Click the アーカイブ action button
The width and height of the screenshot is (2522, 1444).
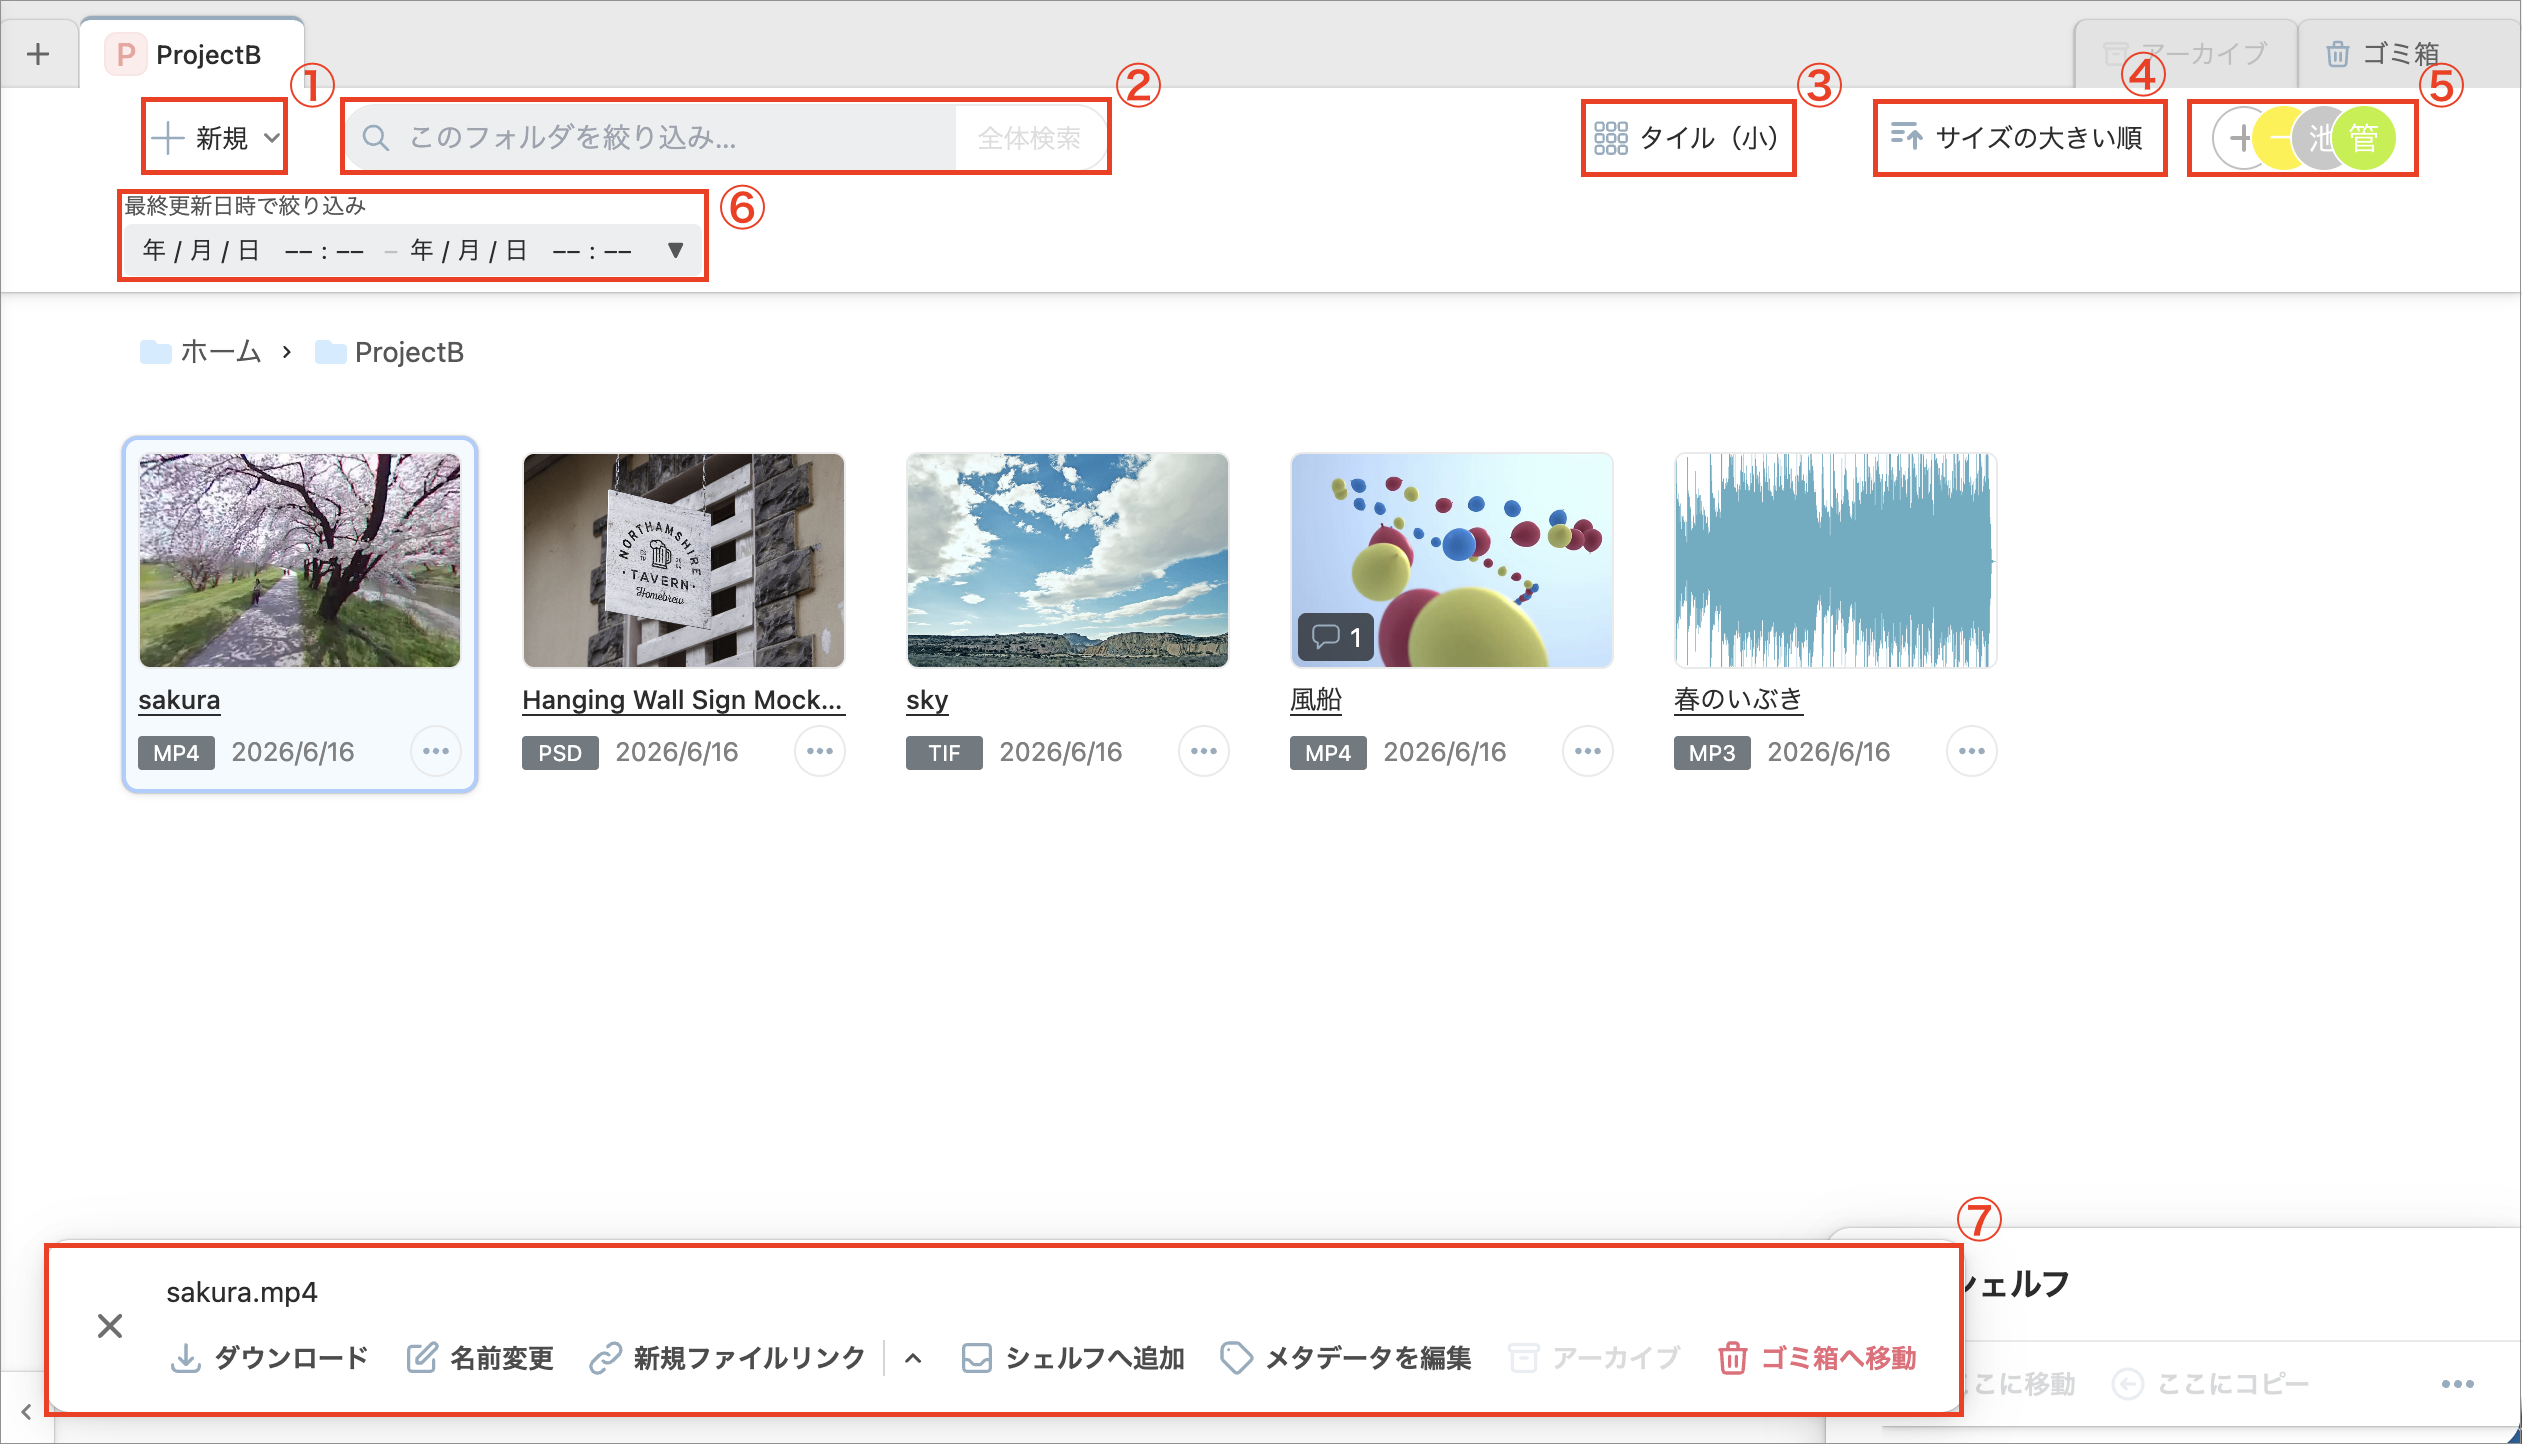(1594, 1358)
